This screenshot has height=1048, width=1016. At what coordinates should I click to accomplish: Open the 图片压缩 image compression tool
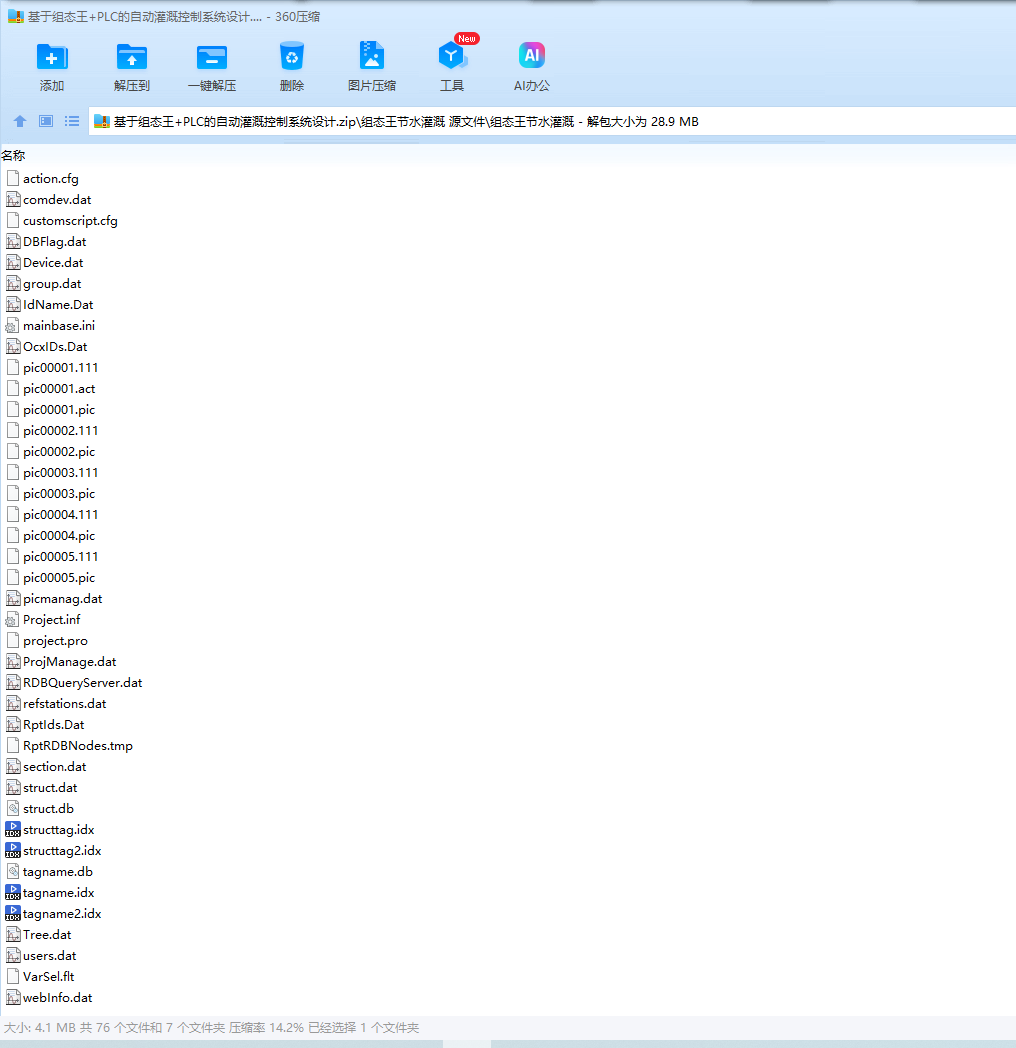(372, 56)
